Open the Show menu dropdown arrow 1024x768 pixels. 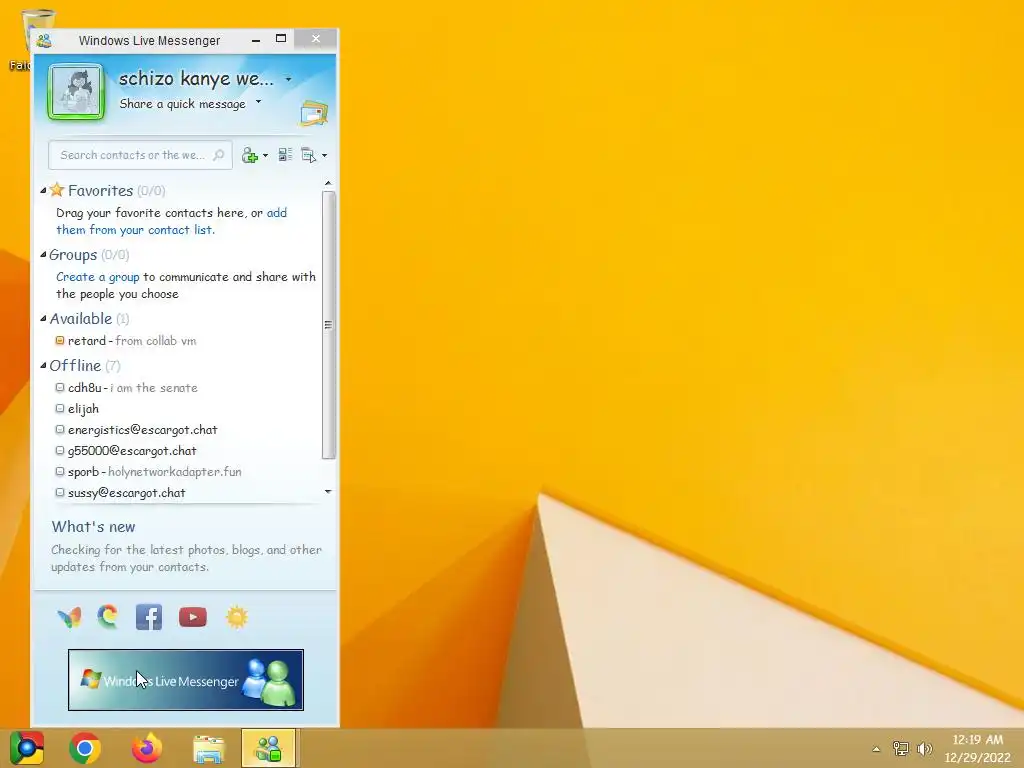(324, 155)
